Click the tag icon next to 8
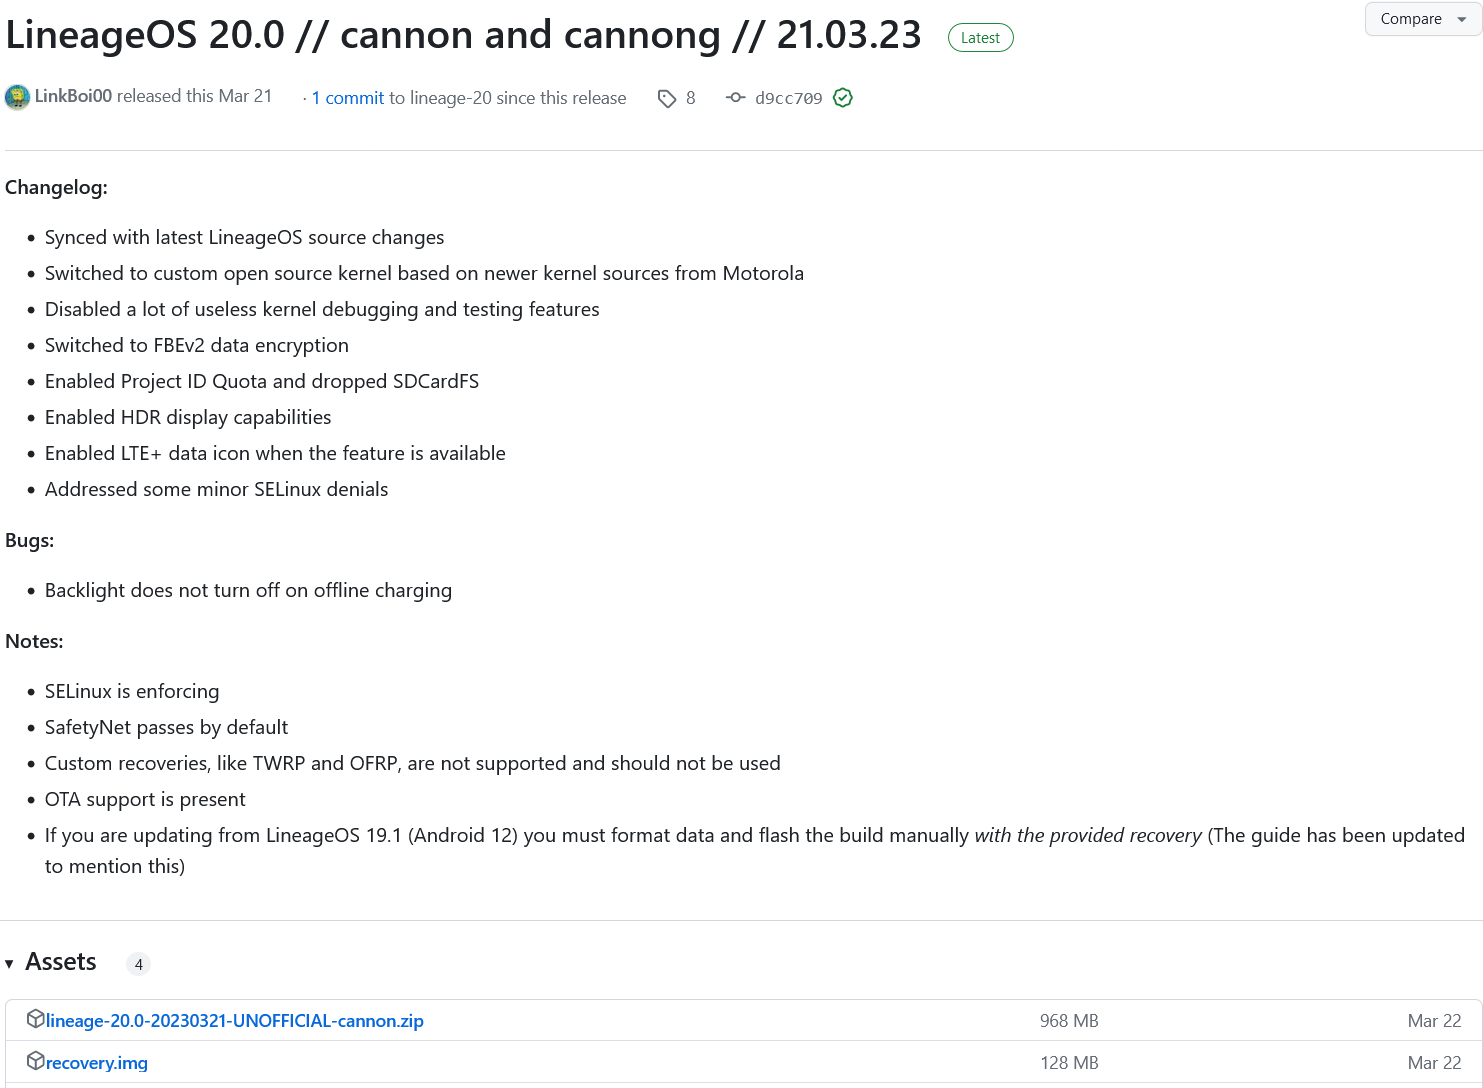The width and height of the screenshot is (1483, 1088). [667, 98]
